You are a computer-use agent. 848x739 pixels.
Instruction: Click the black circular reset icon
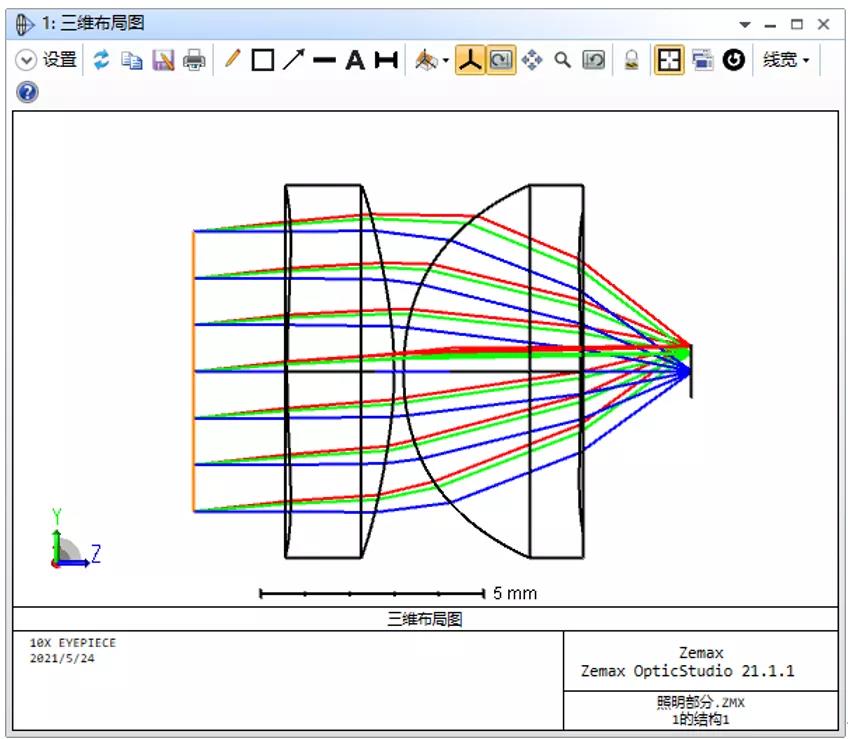[x=733, y=60]
